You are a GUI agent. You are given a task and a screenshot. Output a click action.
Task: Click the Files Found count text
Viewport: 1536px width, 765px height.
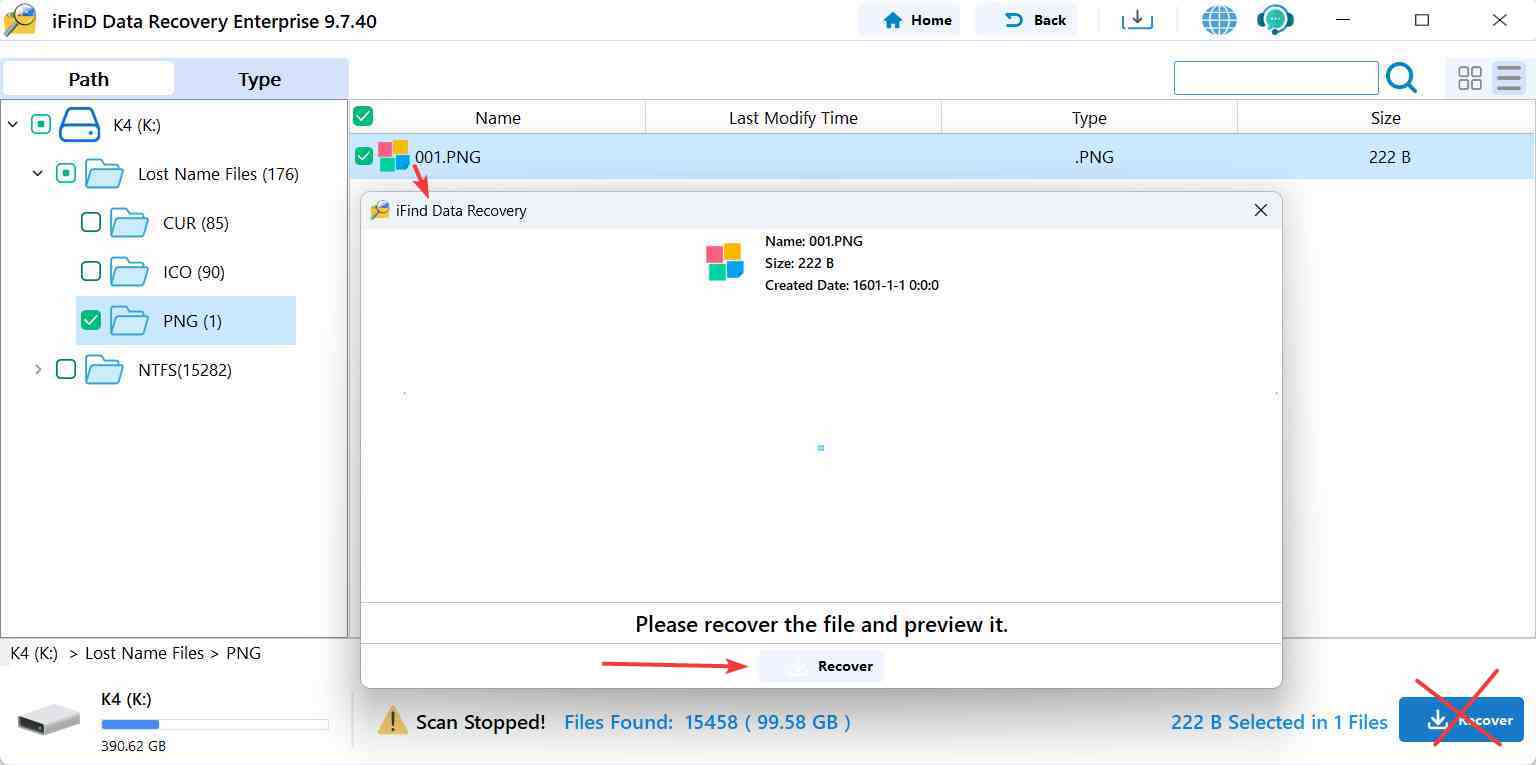[708, 722]
